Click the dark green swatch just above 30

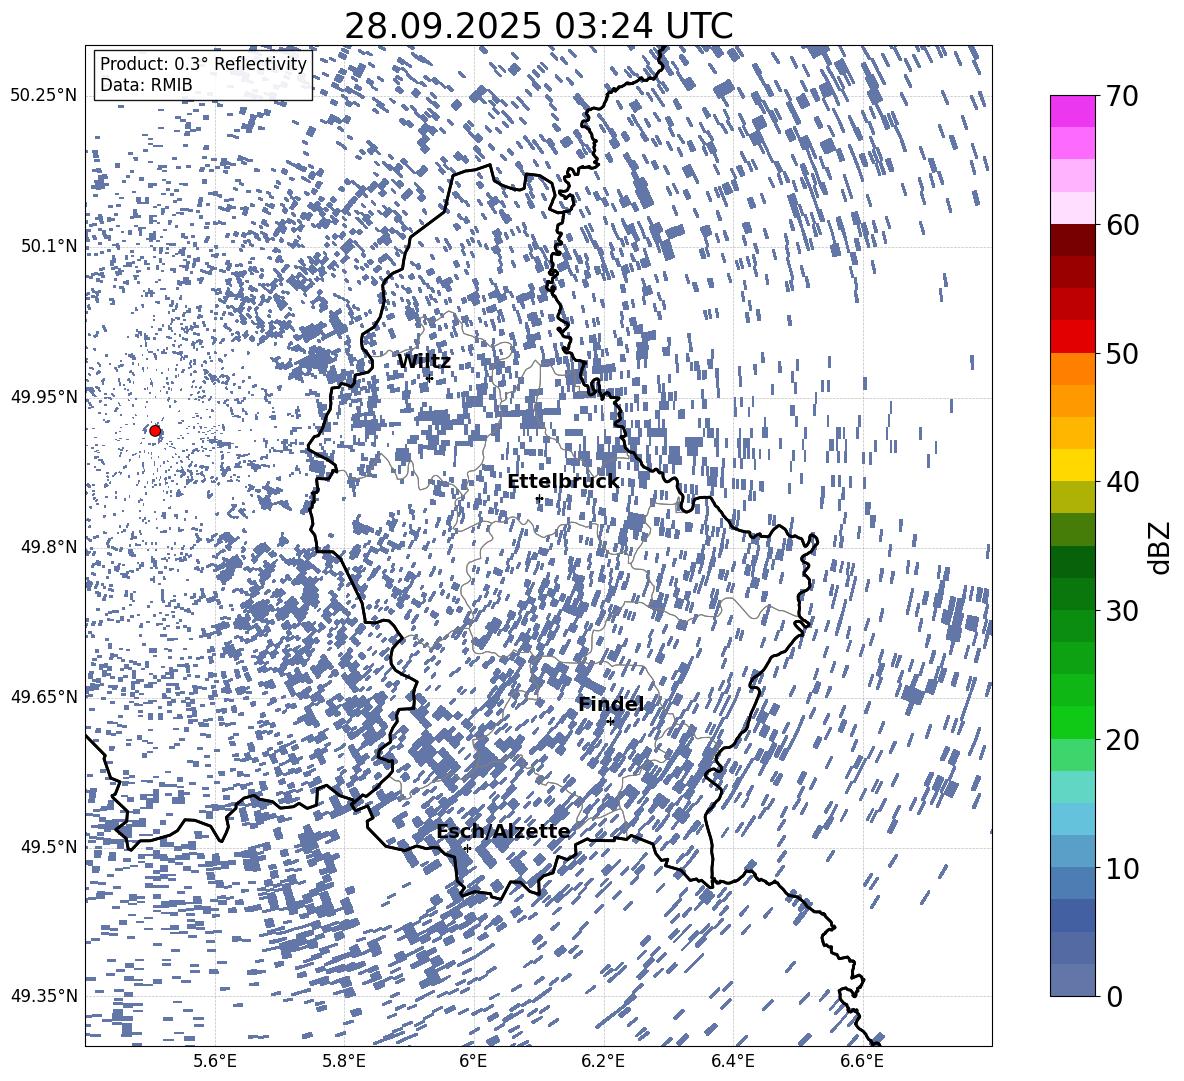point(1072,594)
